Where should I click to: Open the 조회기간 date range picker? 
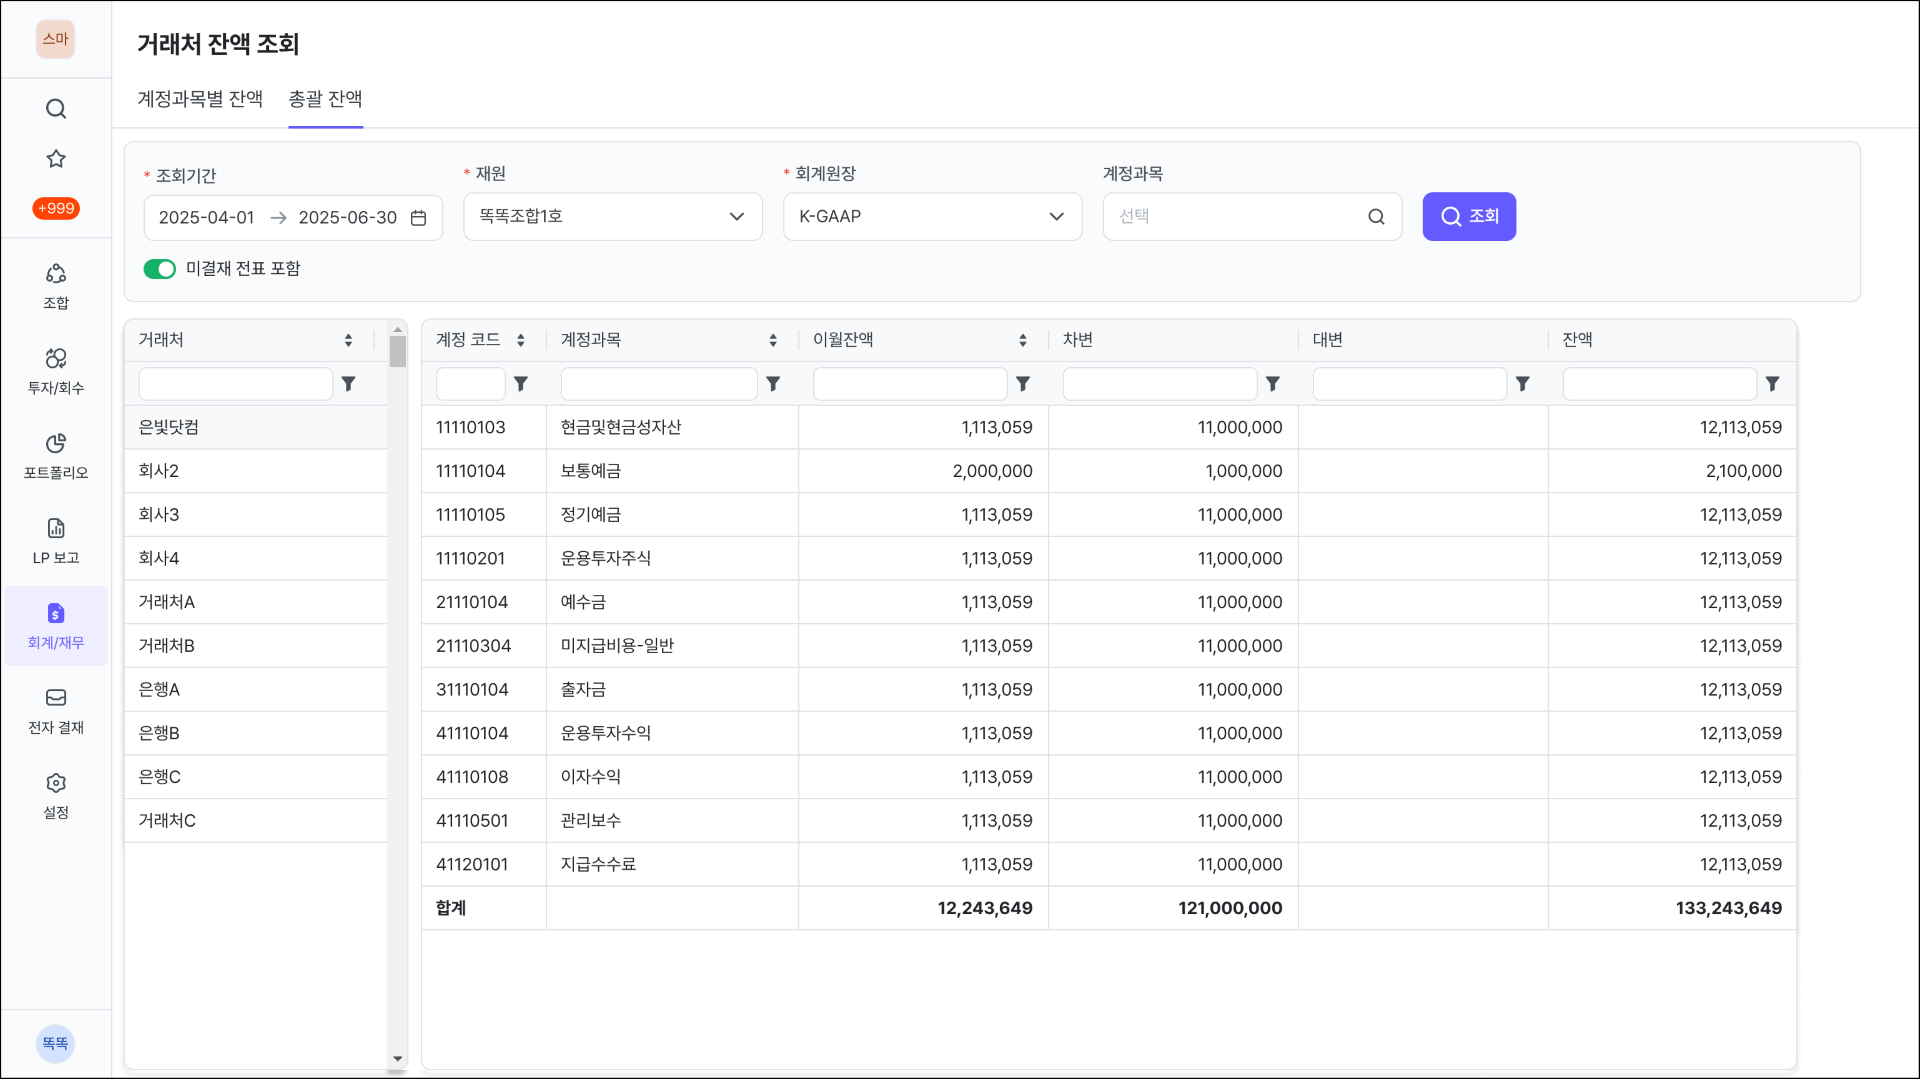pos(292,218)
